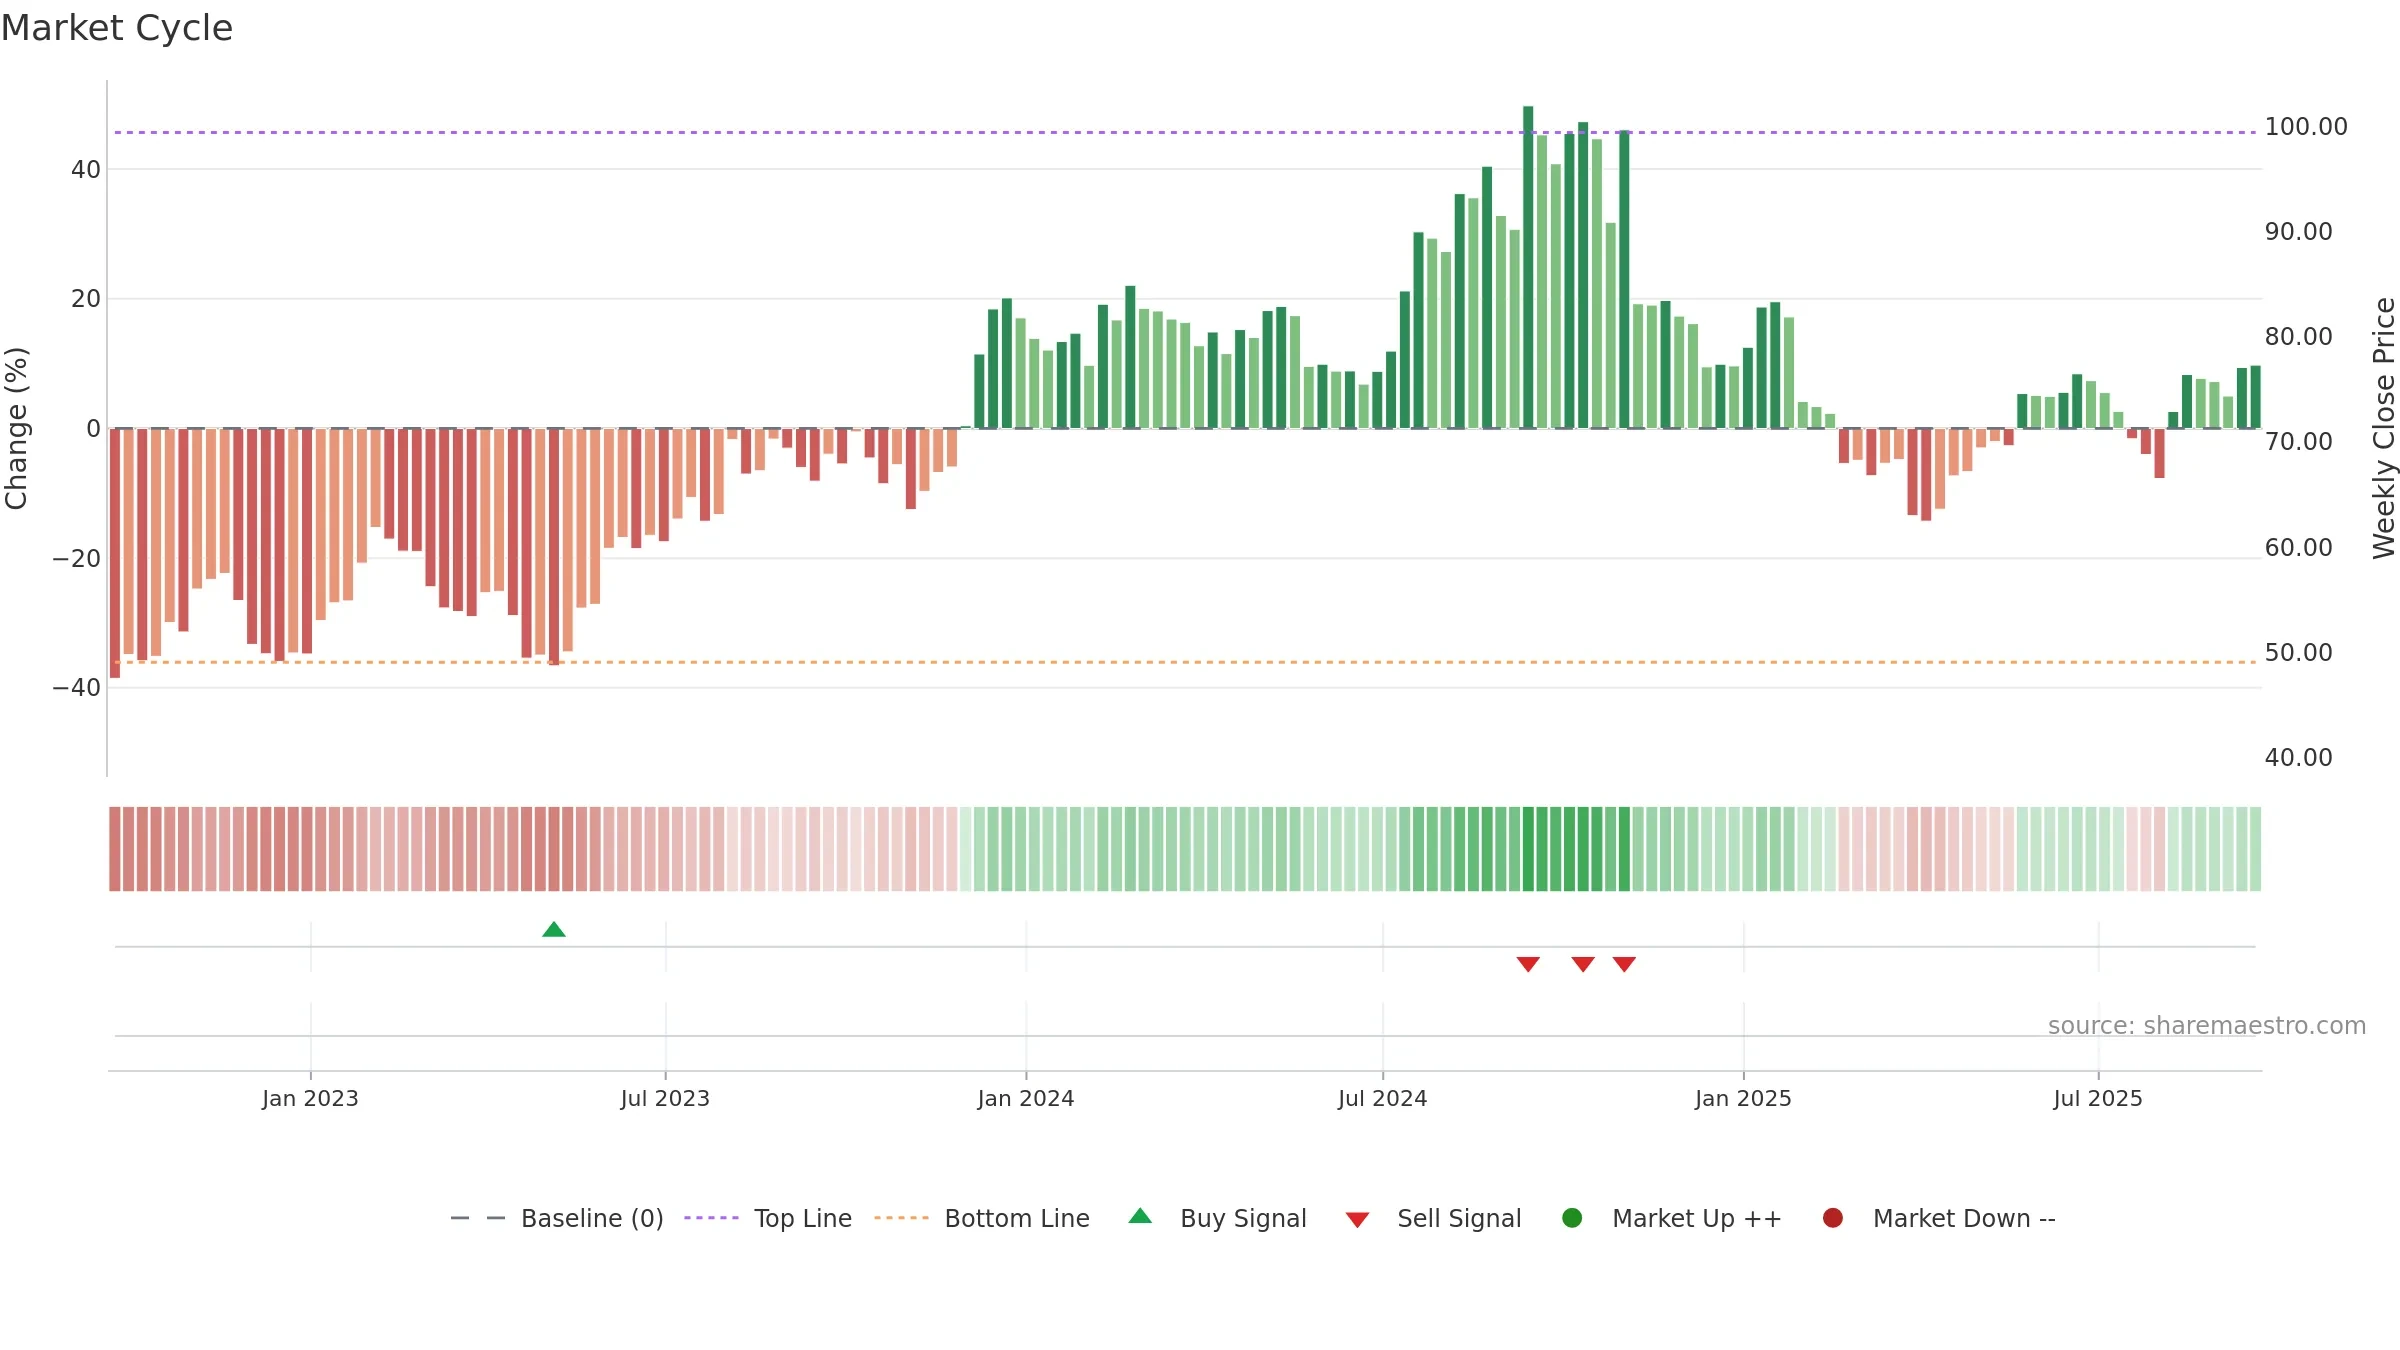
Task: Click the −20 change axis label
Action: [77, 559]
